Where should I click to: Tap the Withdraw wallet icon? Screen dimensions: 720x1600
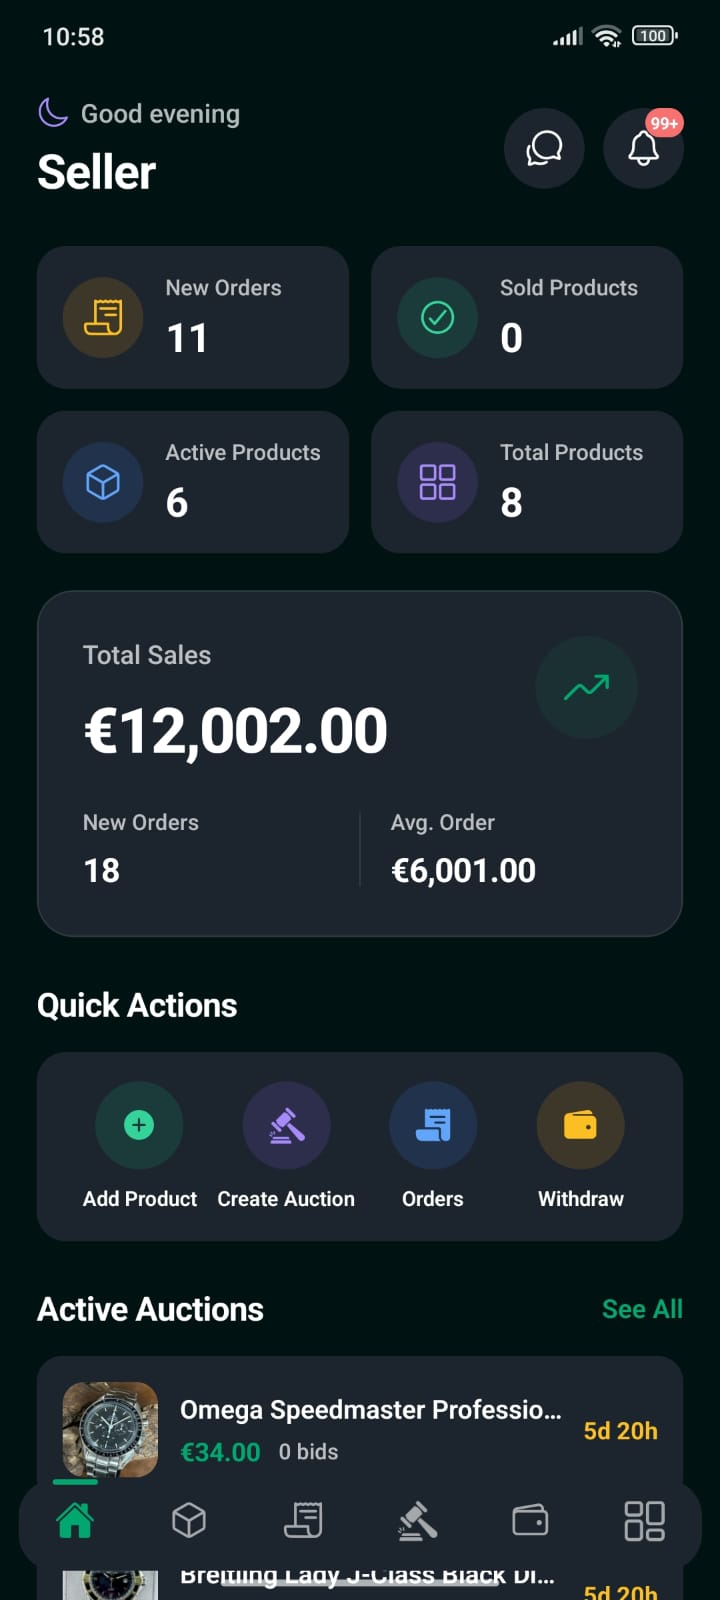click(580, 1125)
